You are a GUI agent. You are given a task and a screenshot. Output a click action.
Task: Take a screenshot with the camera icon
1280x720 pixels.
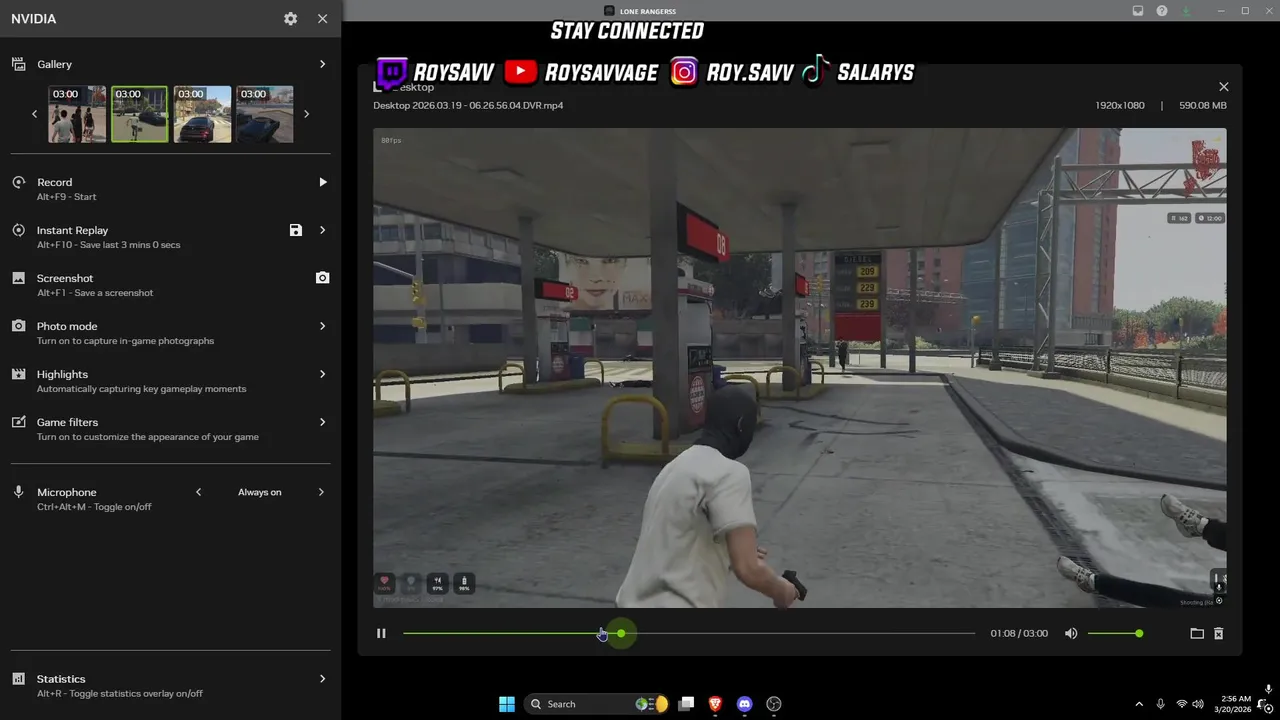tap(322, 278)
